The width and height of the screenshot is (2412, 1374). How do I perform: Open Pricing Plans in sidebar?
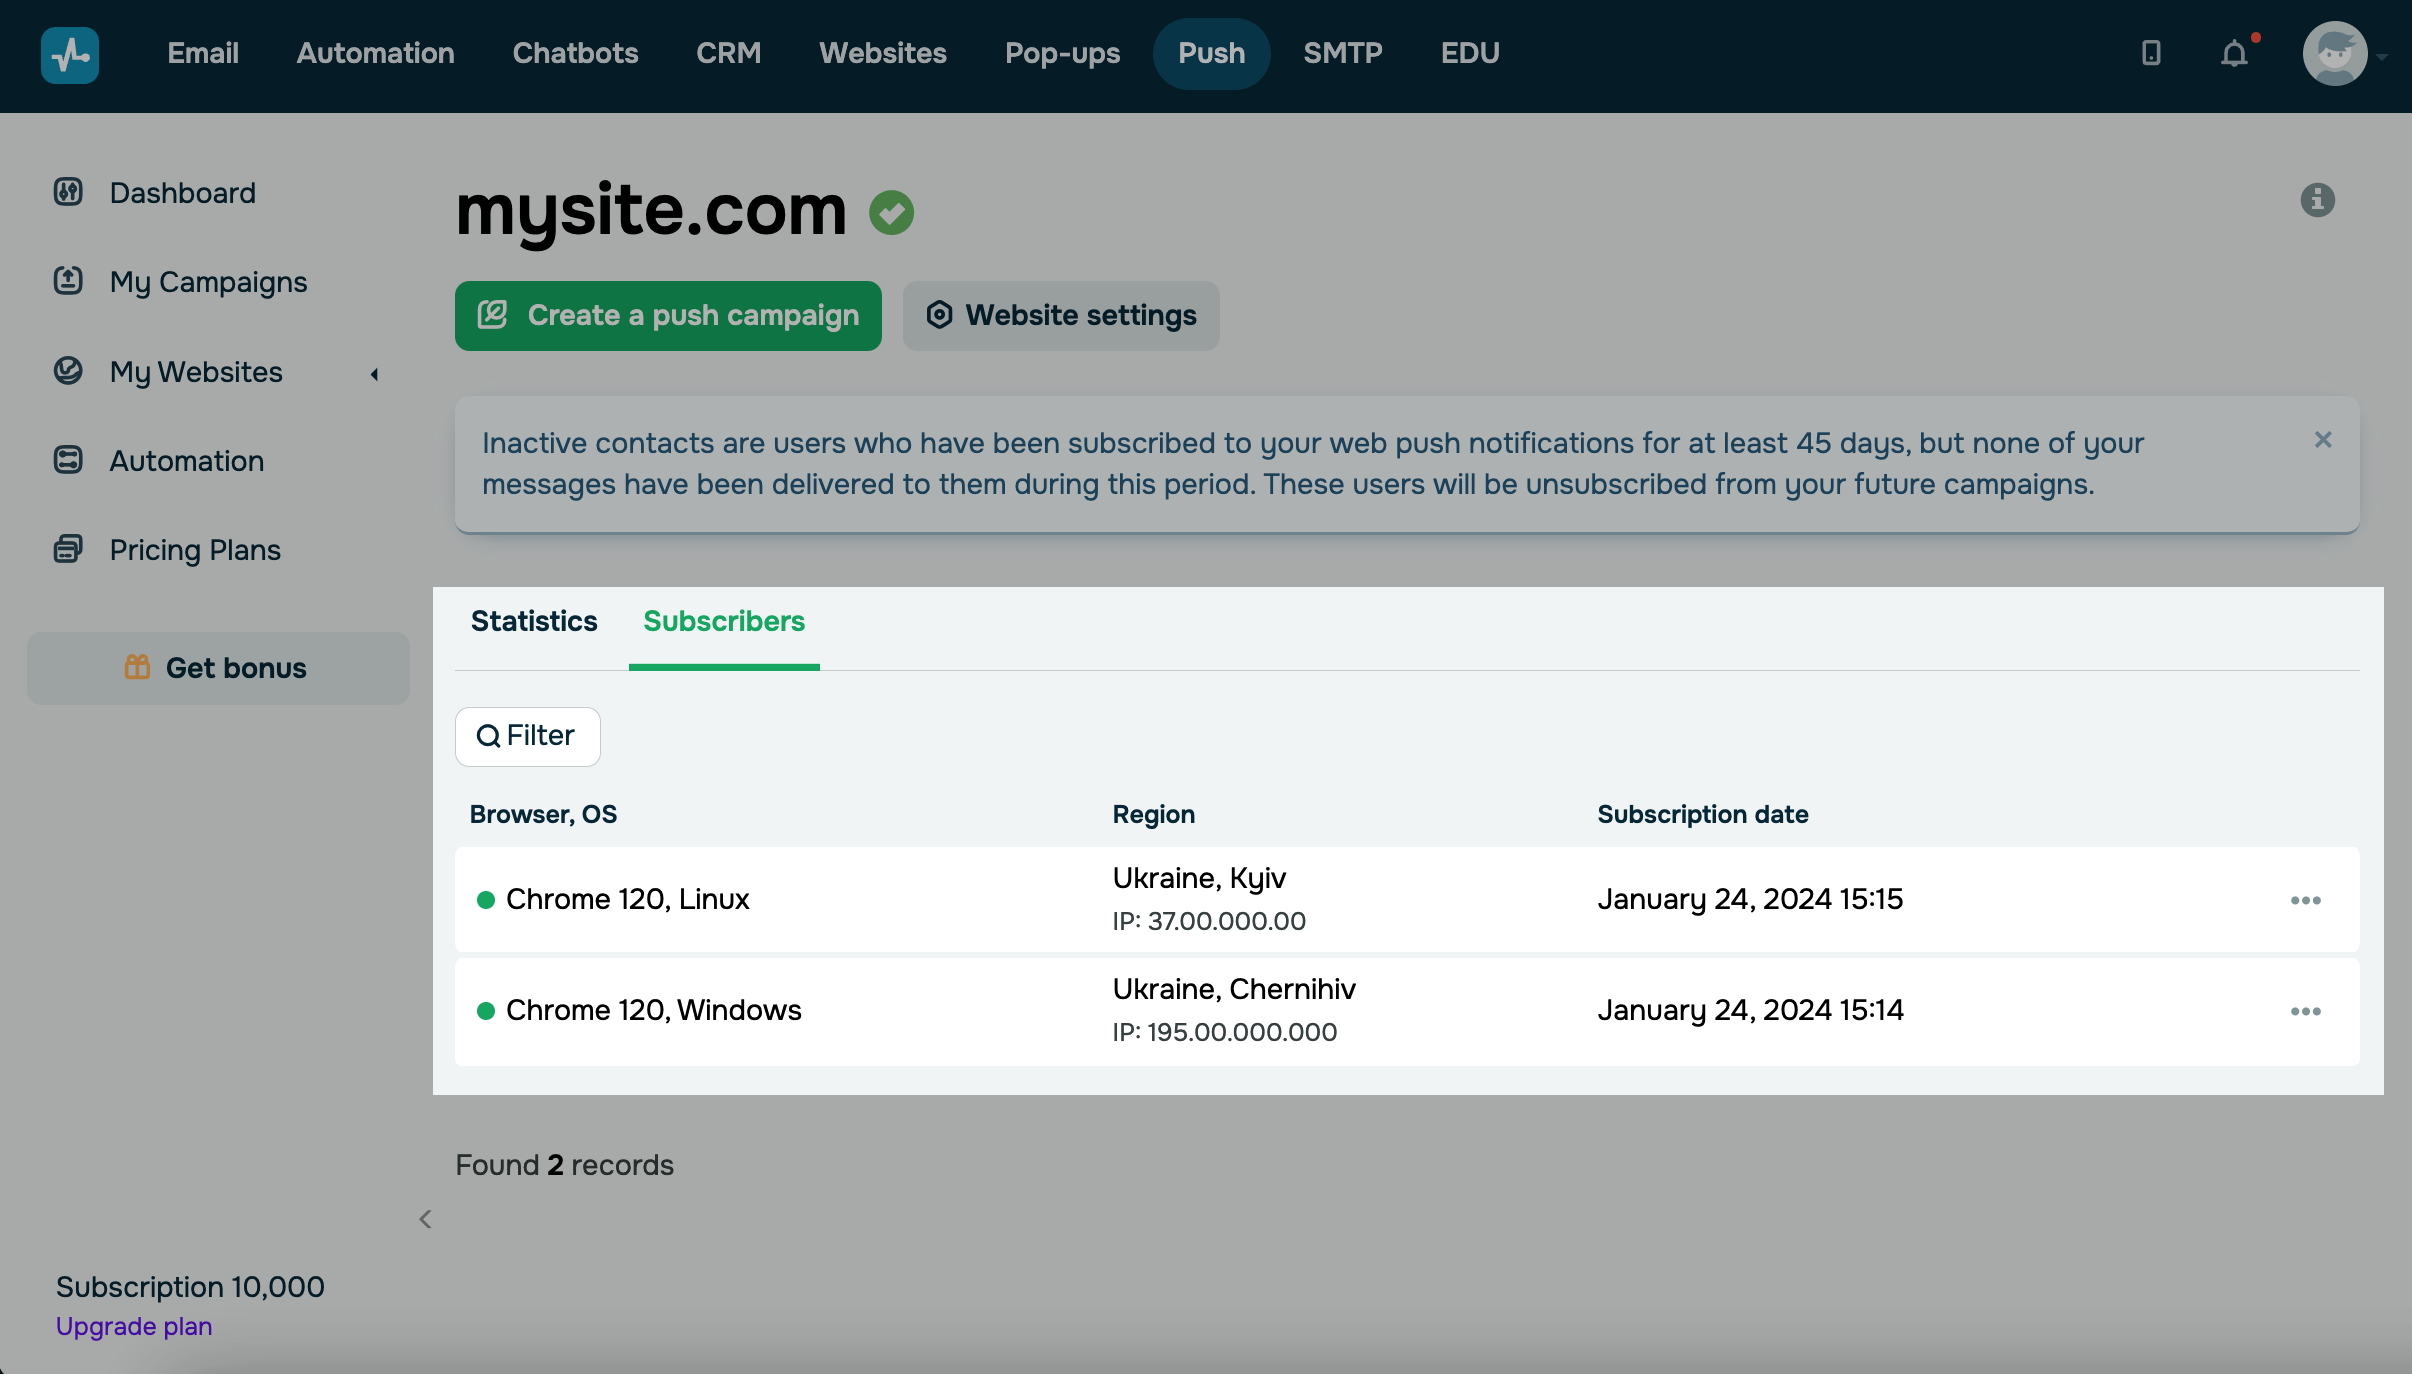[x=195, y=550]
